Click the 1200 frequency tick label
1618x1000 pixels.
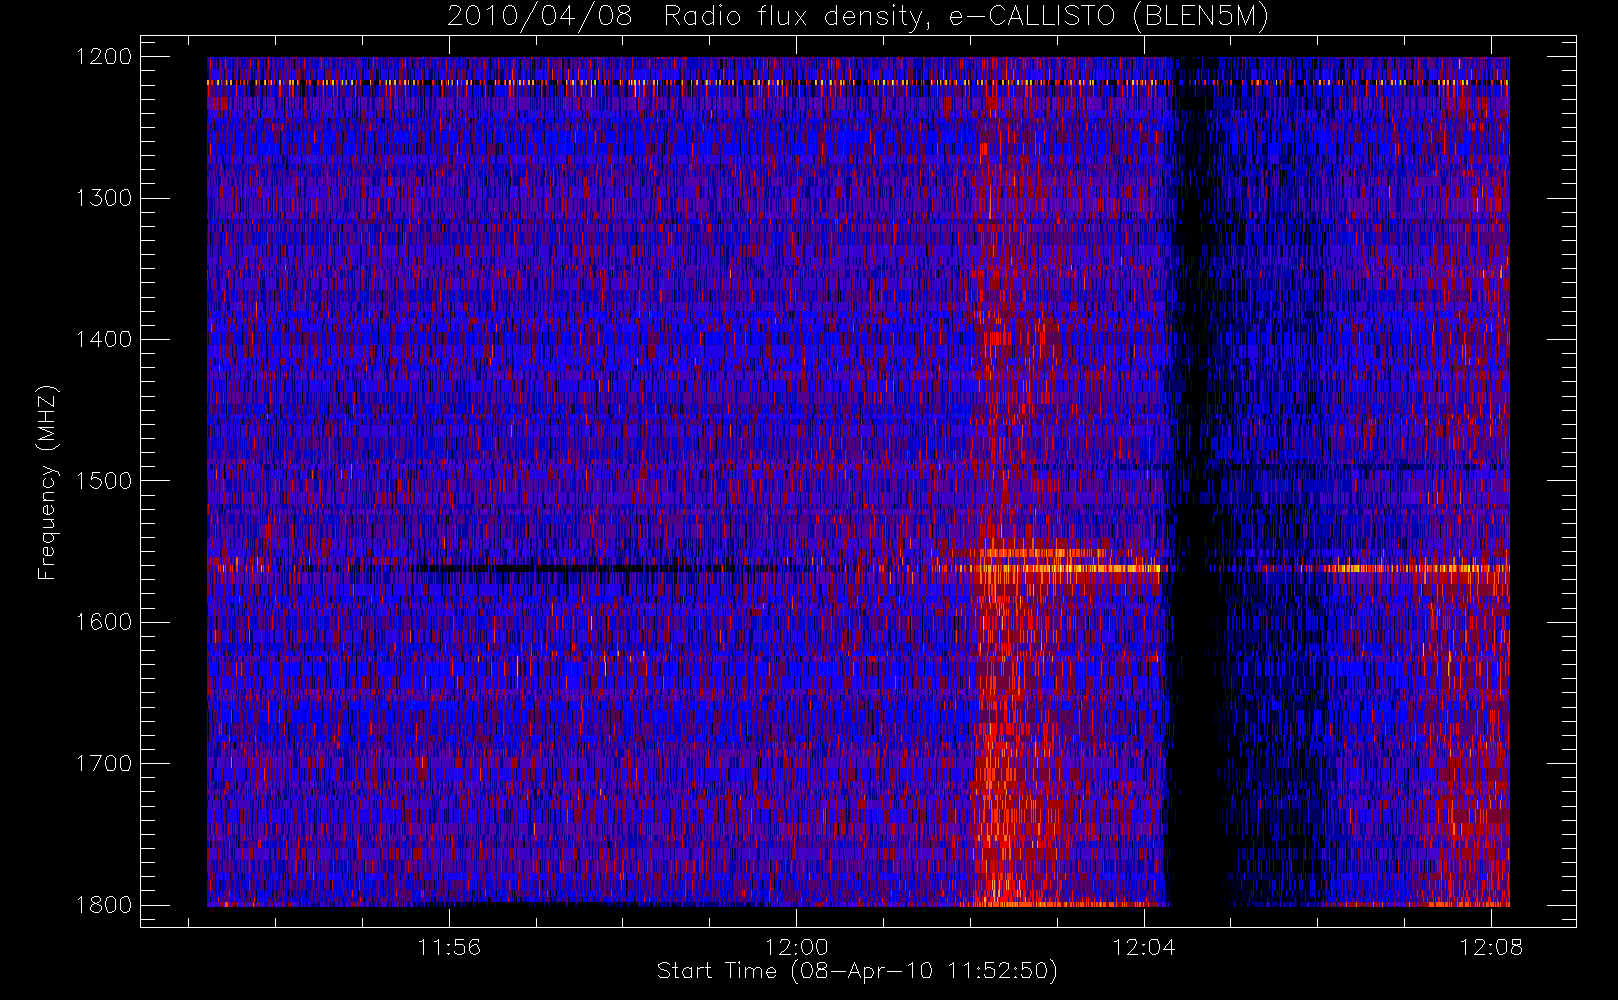(104, 57)
